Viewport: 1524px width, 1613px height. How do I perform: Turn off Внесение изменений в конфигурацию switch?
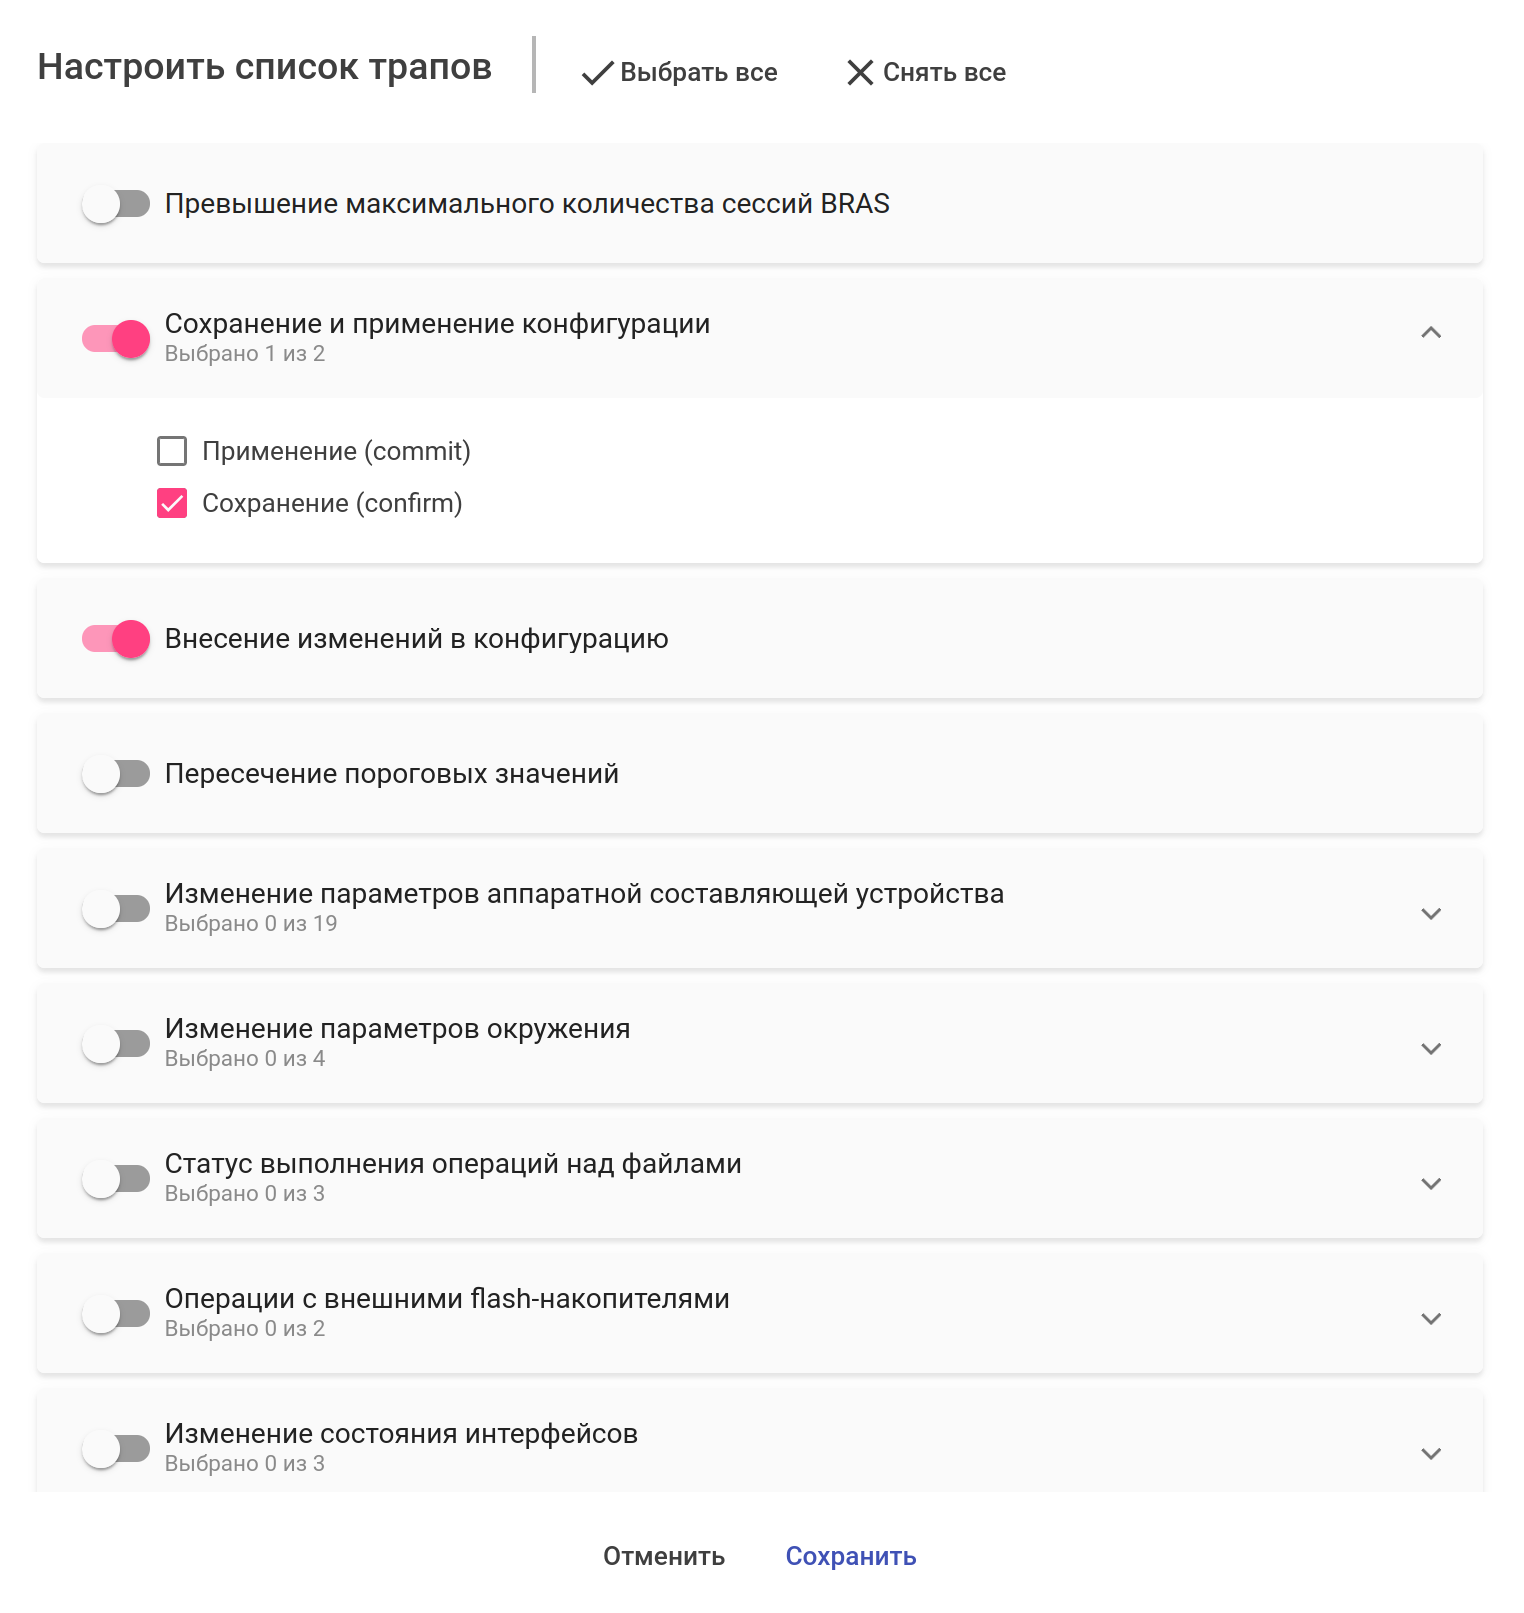click(x=116, y=639)
